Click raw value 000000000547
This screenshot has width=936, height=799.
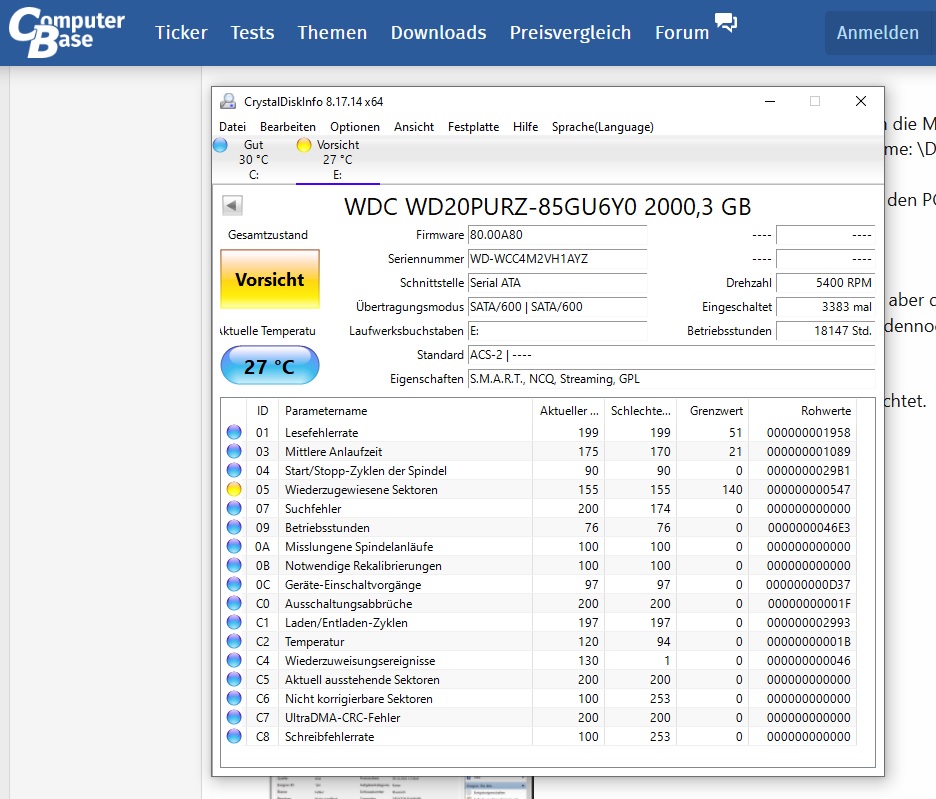coord(809,490)
